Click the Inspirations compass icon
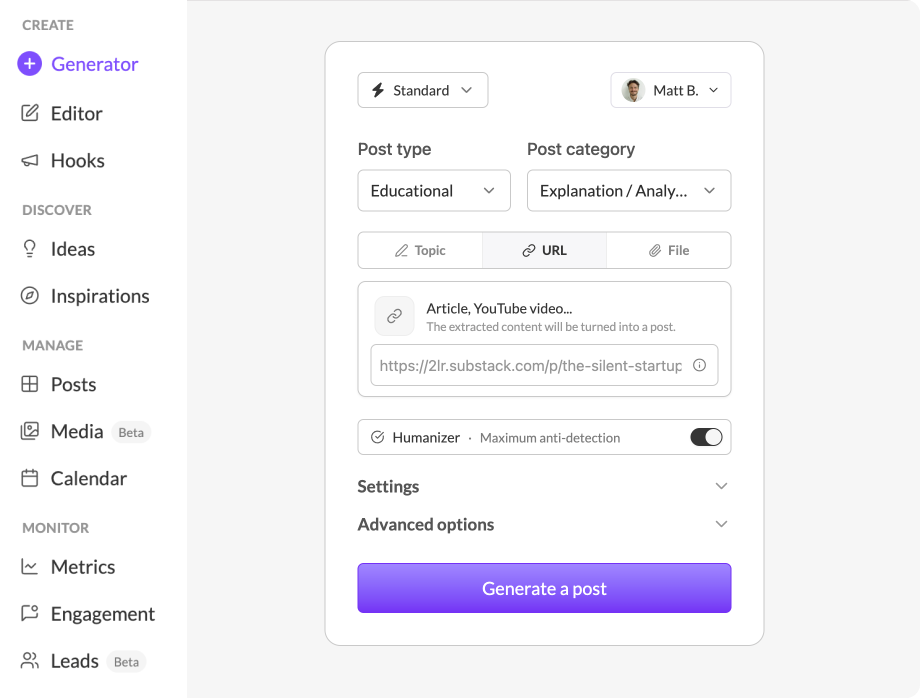This screenshot has height=698, width=920. coord(30,296)
